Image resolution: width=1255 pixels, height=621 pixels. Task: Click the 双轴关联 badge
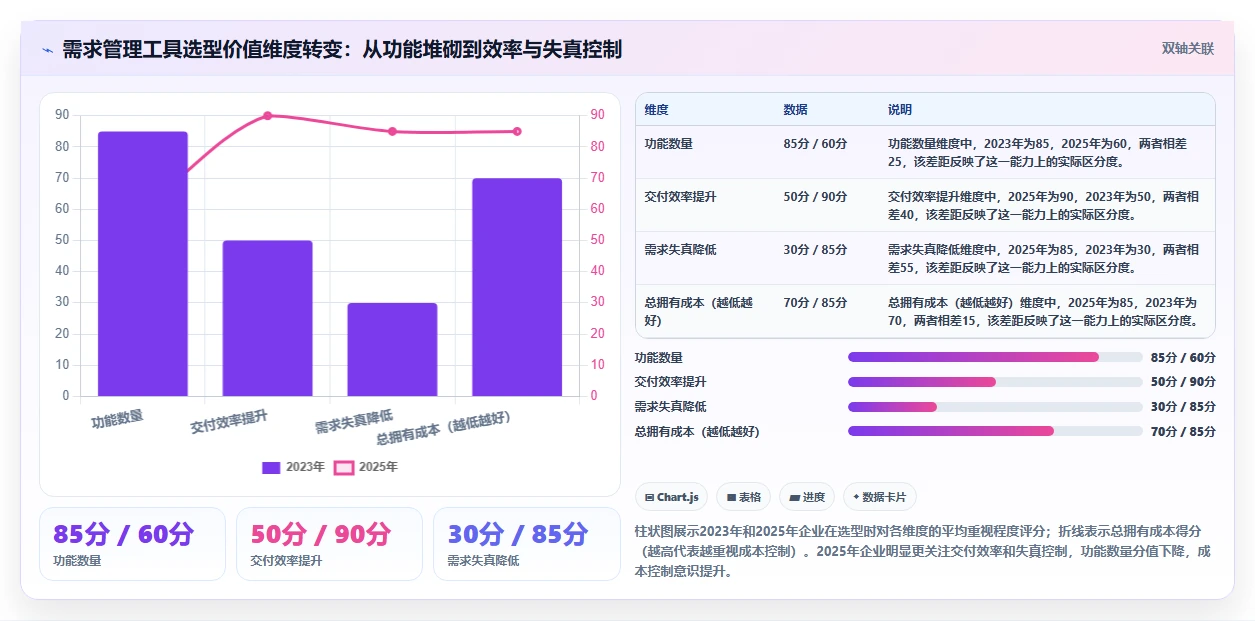click(1187, 48)
